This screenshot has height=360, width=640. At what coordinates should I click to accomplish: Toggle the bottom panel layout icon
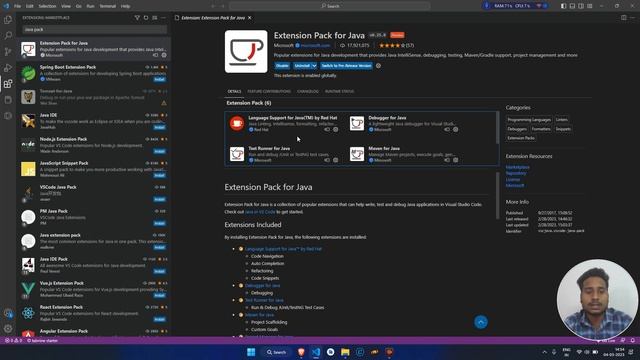coord(572,6)
